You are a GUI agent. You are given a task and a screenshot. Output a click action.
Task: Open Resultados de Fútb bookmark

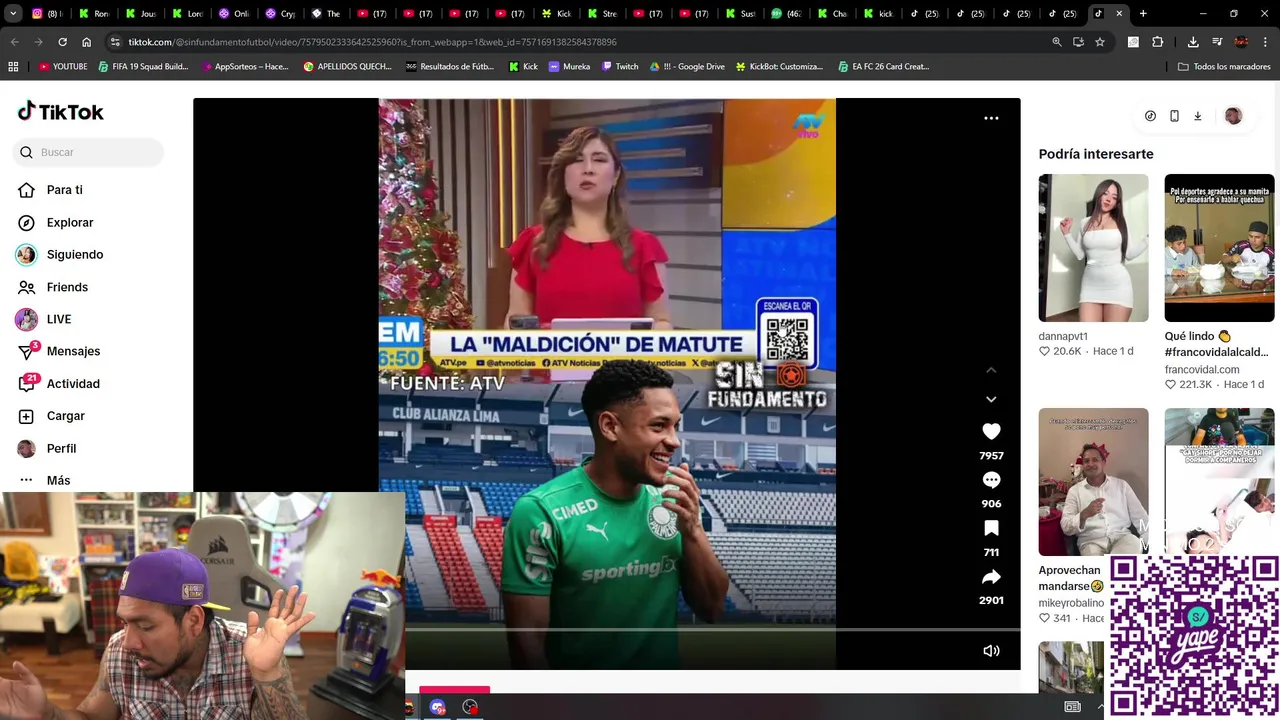click(450, 67)
